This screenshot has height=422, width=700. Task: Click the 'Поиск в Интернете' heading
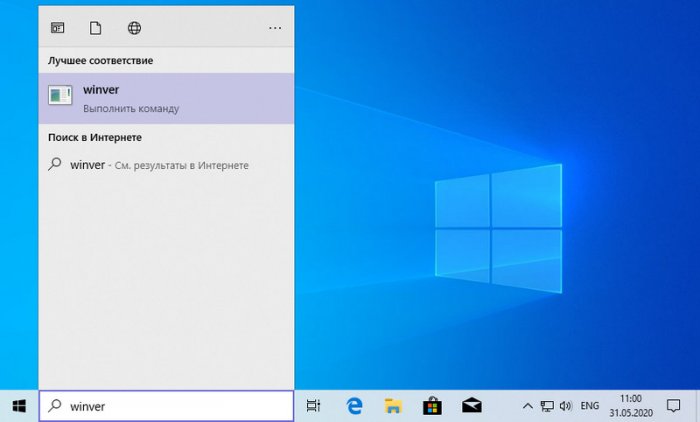tap(95, 138)
